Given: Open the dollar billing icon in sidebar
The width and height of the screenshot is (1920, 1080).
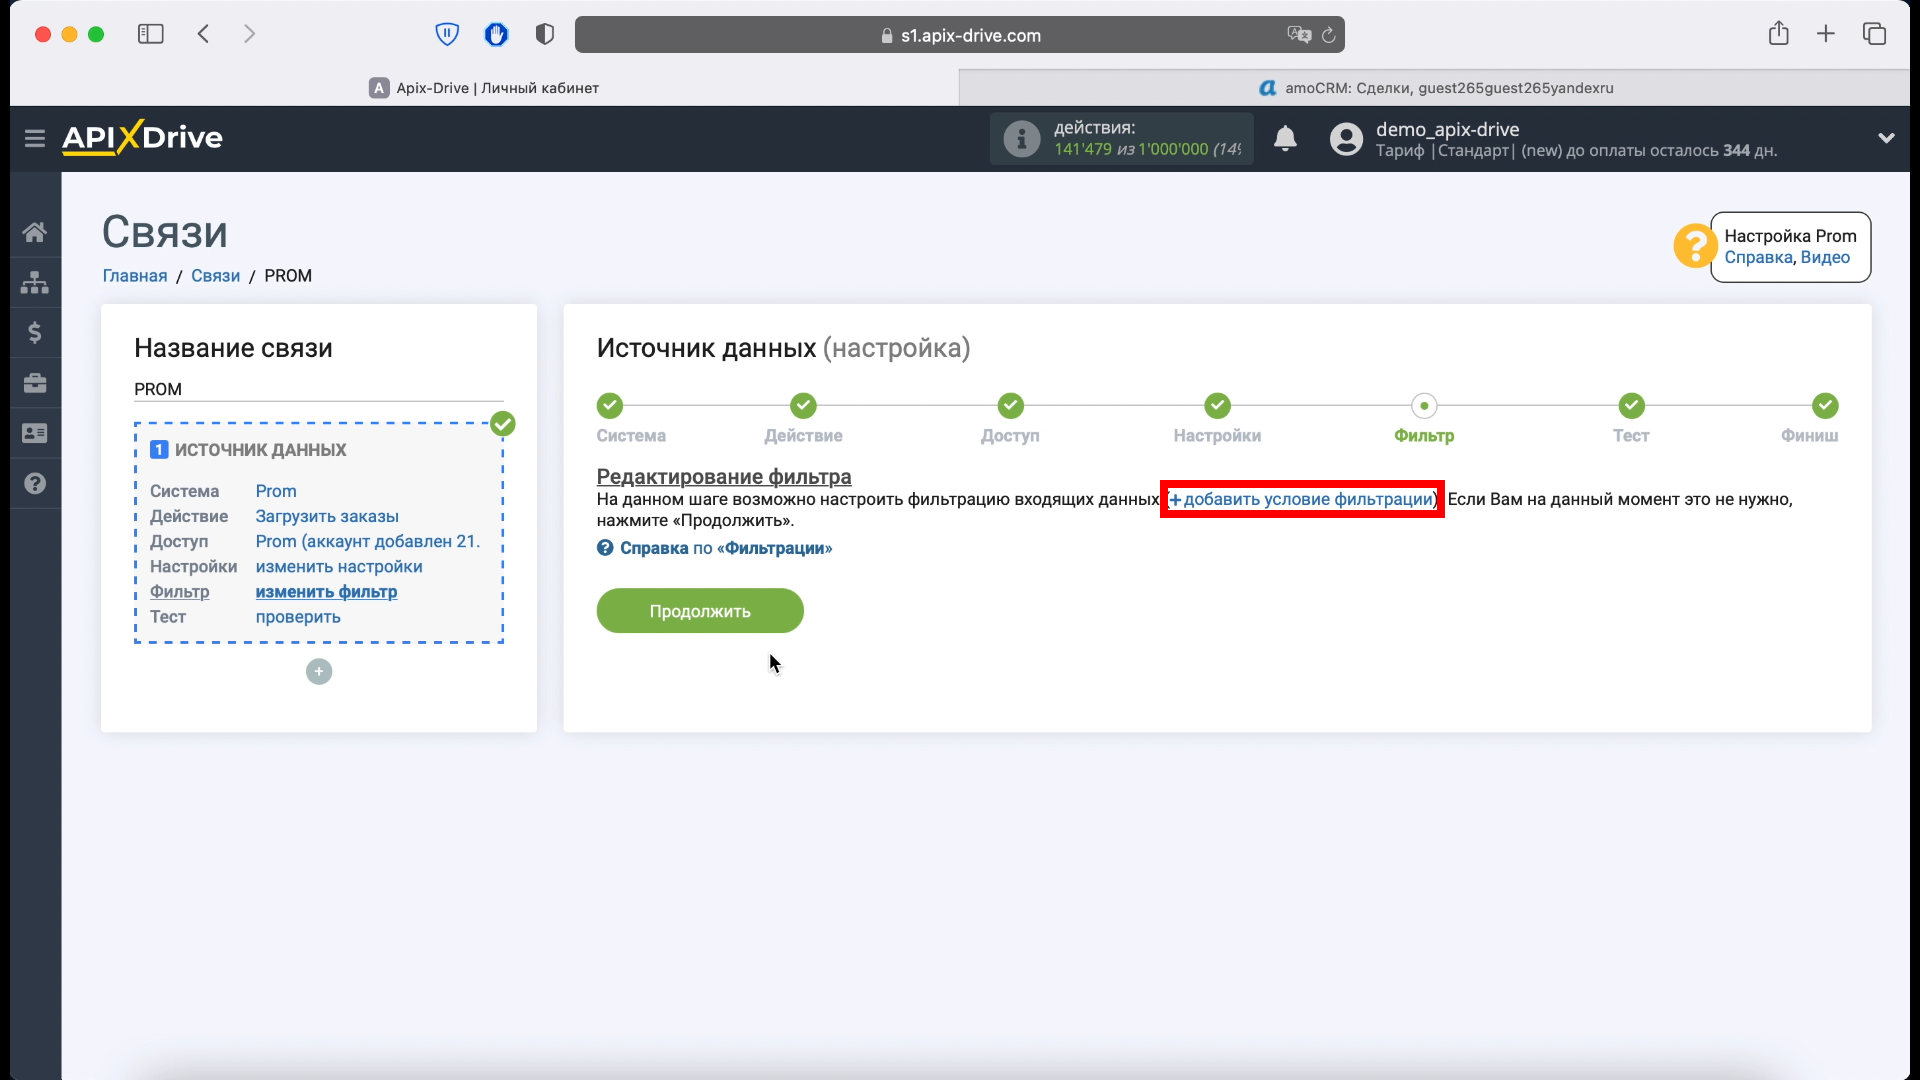Looking at the screenshot, I should (35, 332).
